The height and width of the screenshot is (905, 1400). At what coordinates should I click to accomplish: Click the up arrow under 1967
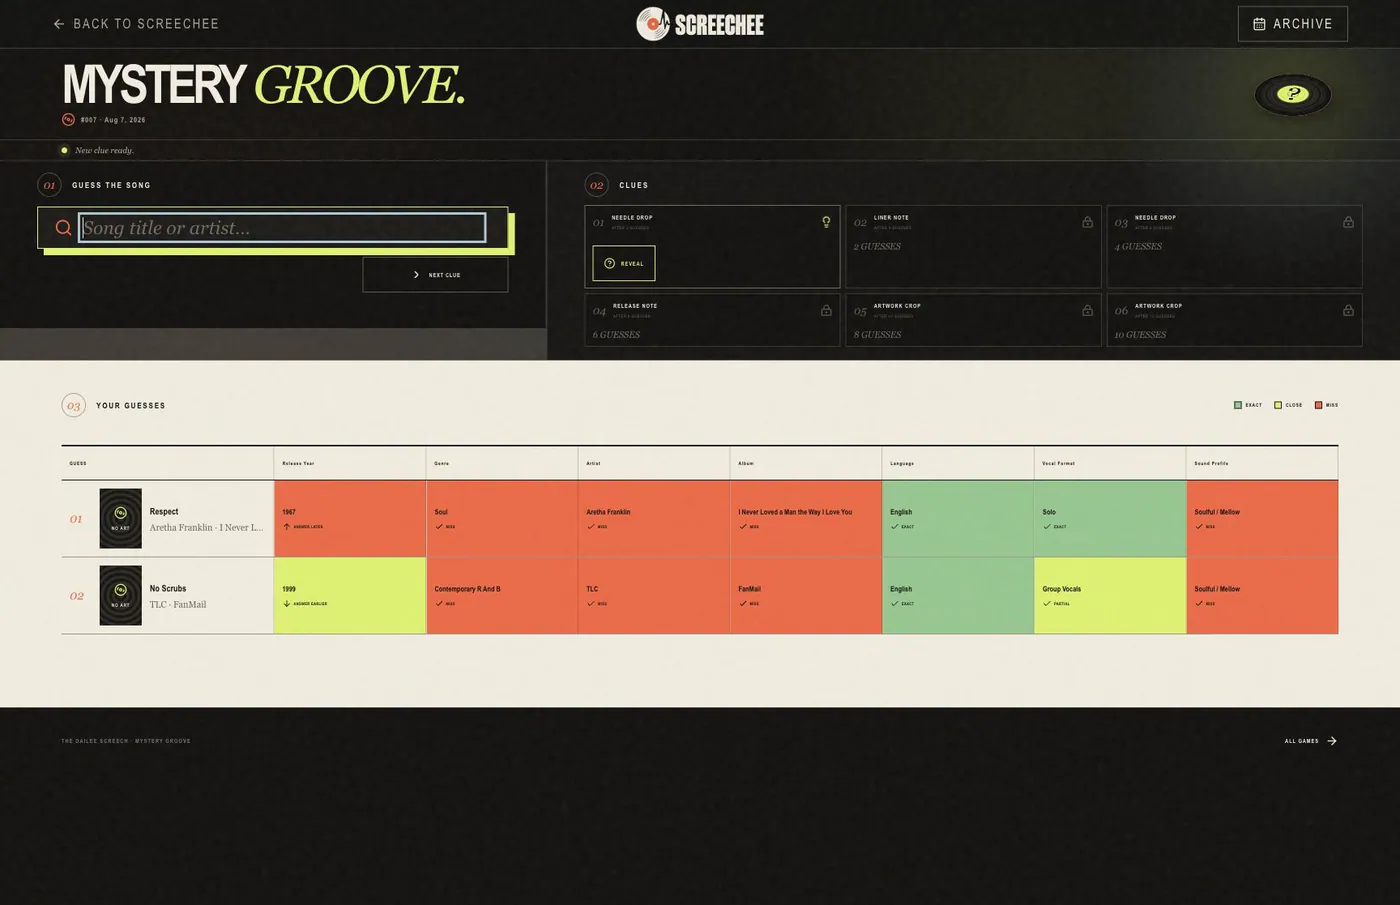(x=287, y=526)
